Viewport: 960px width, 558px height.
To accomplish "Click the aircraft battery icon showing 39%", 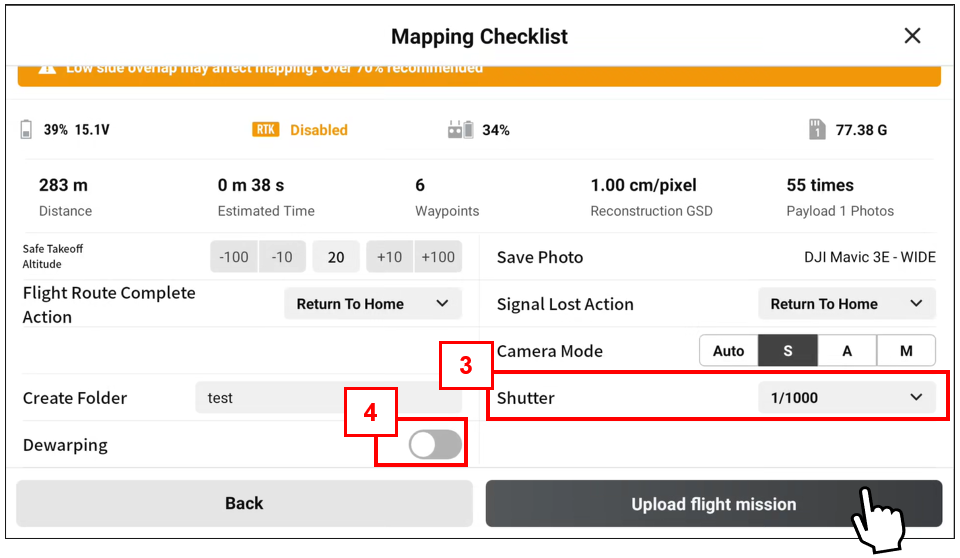I will 26,129.
